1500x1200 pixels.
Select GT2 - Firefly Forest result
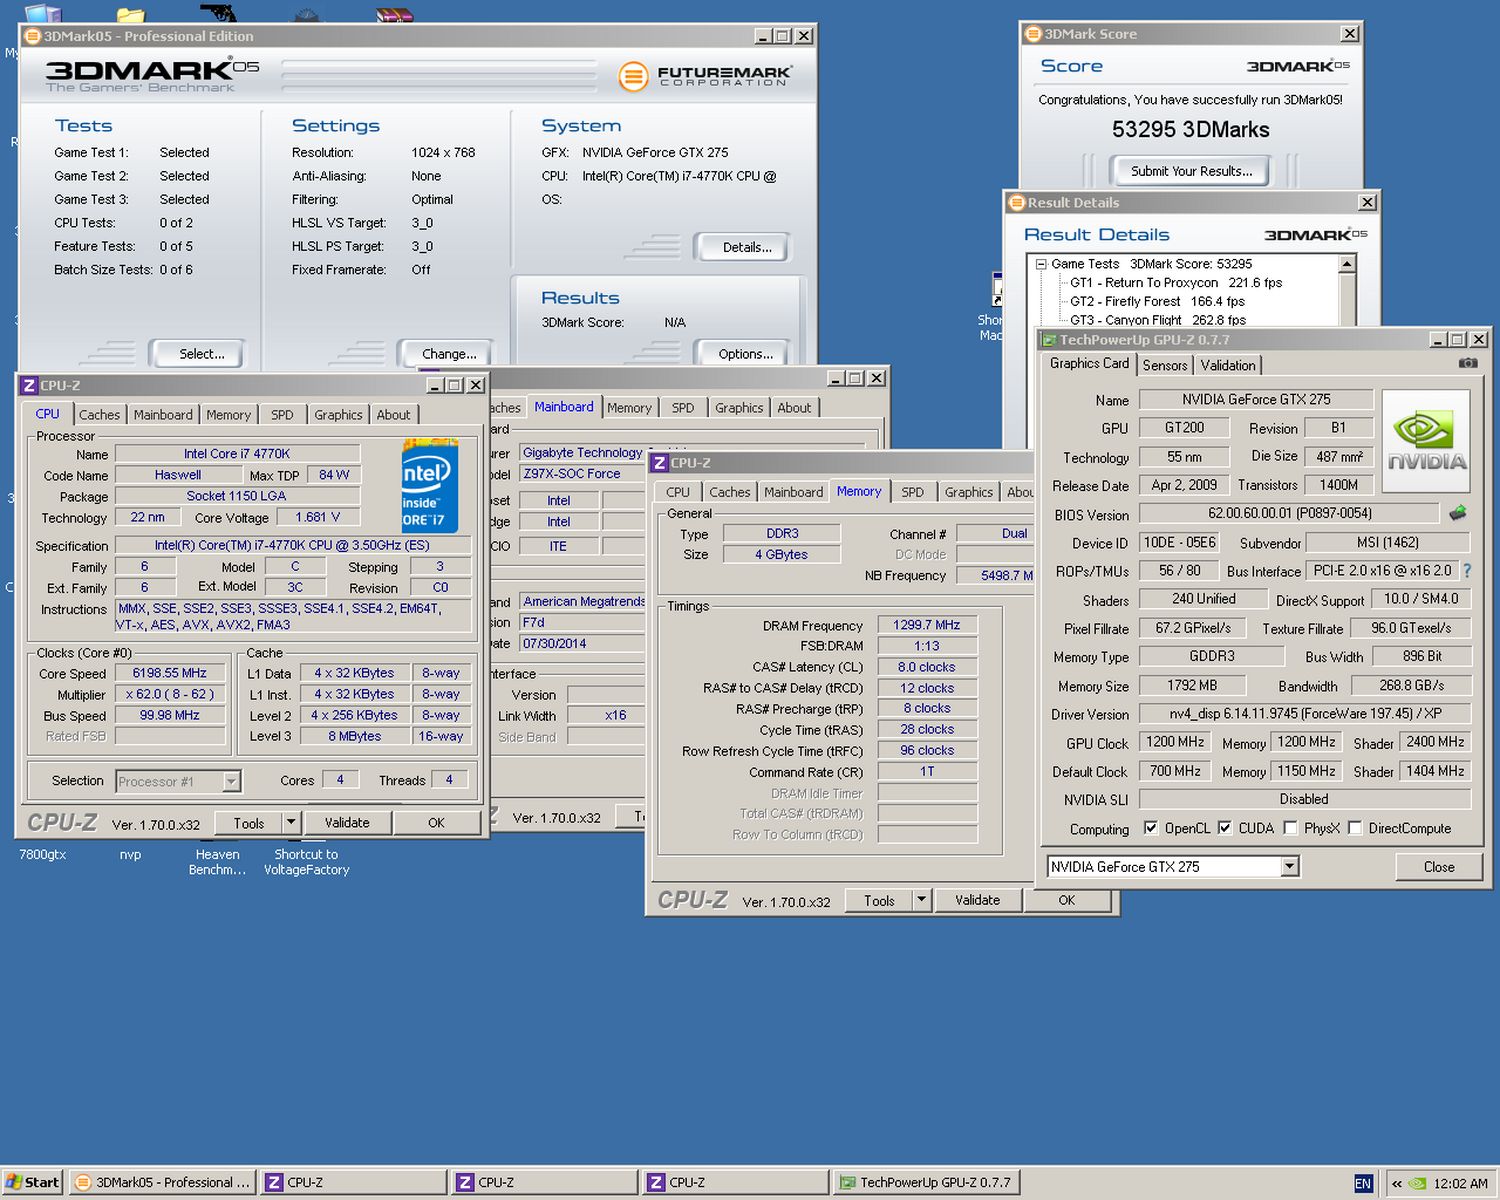coord(1157,301)
